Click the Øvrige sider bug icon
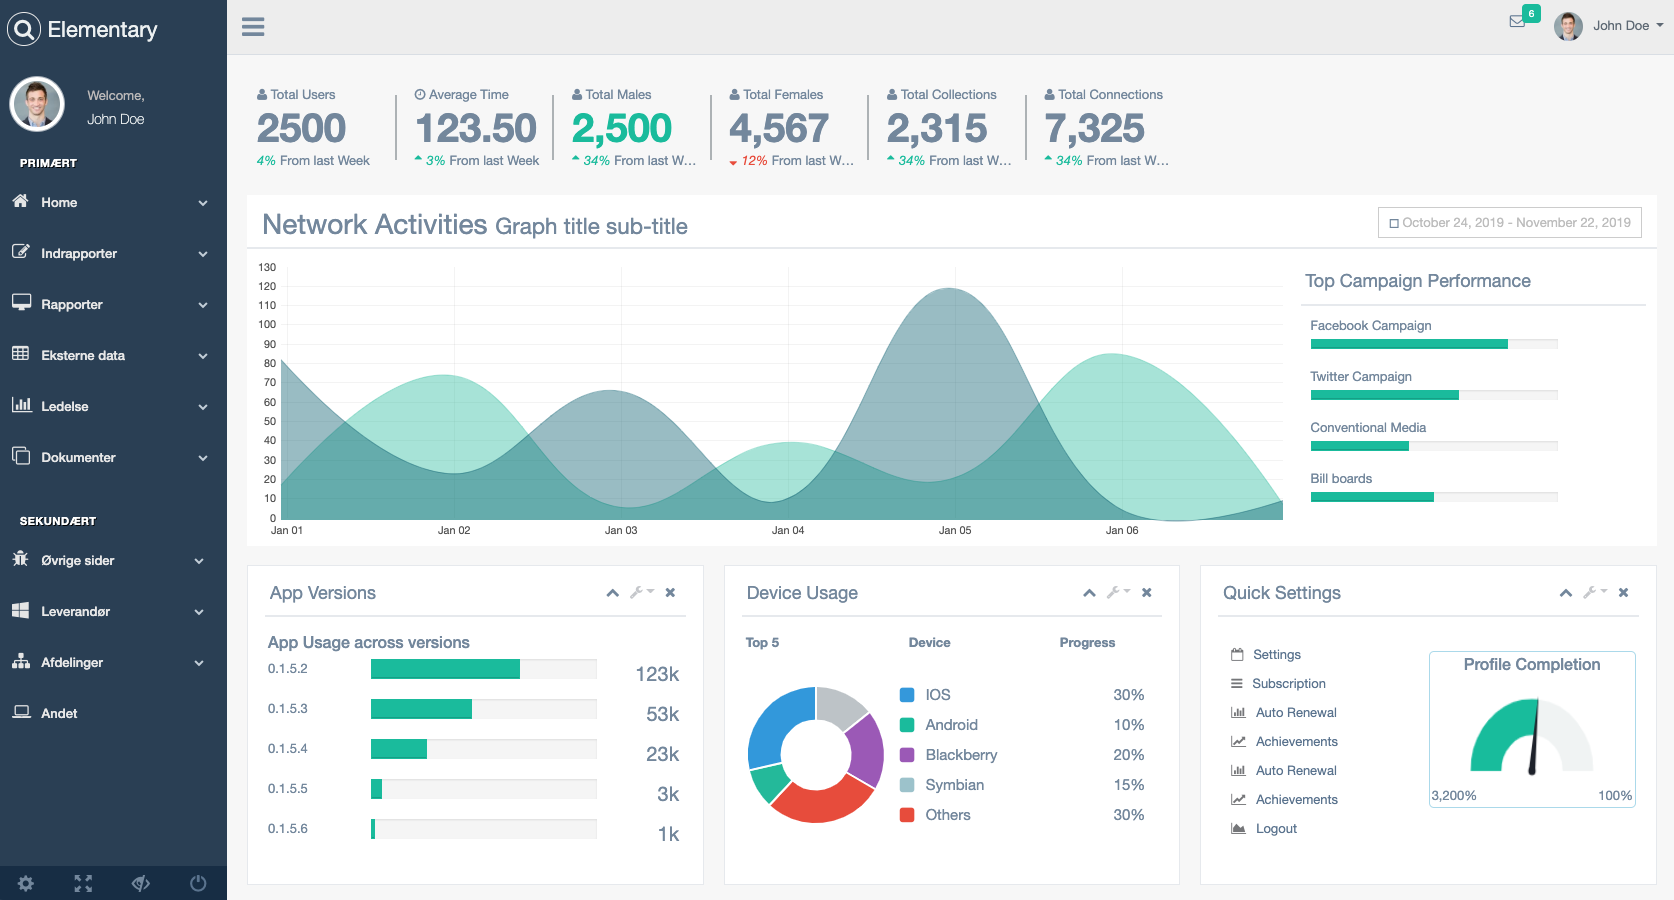The height and width of the screenshot is (900, 1674). click(x=20, y=558)
